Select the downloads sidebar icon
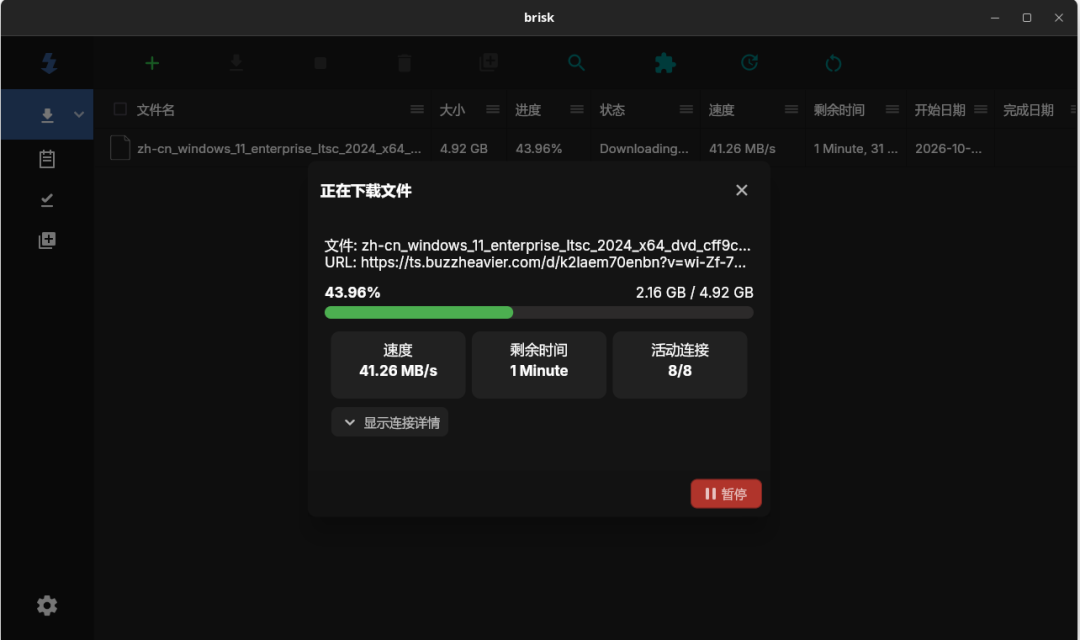1080x640 pixels. point(48,115)
